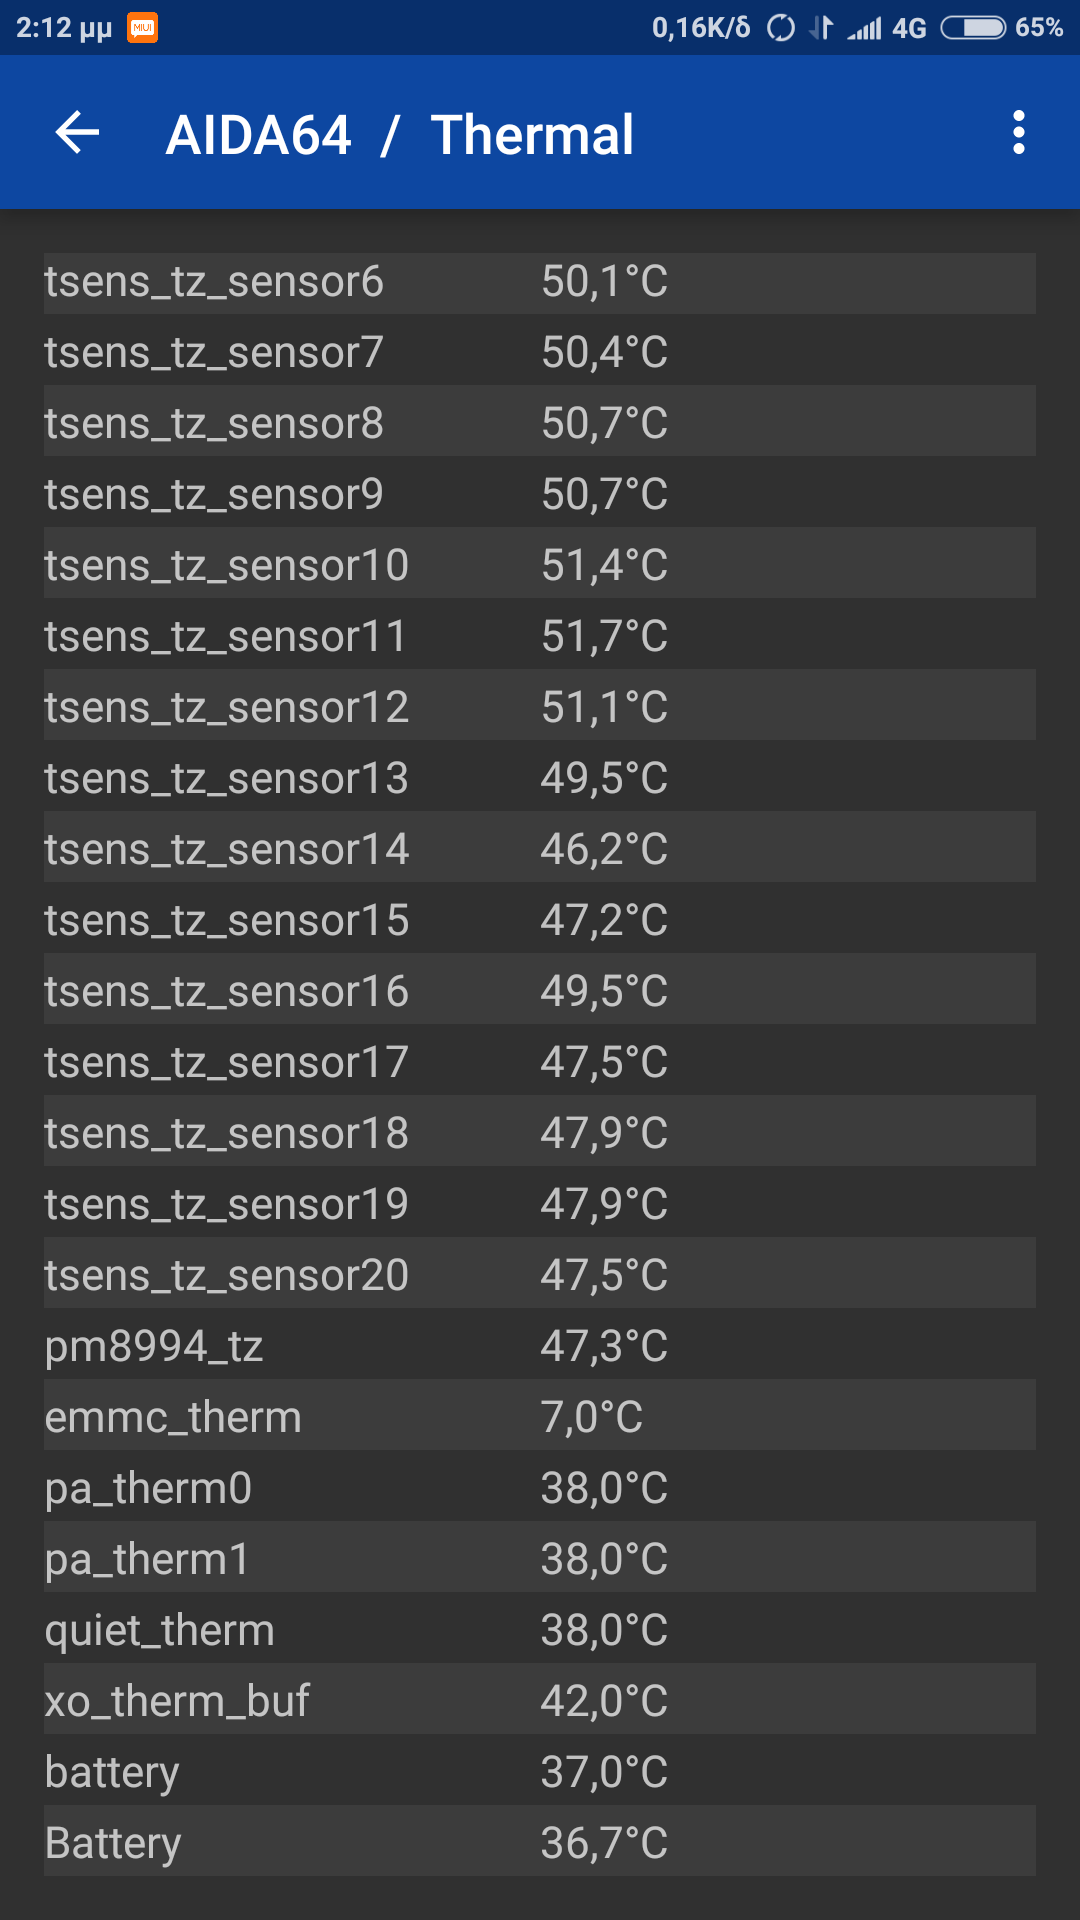Tap the MIUI notification icon
1080x1920 pixels.
tap(142, 28)
